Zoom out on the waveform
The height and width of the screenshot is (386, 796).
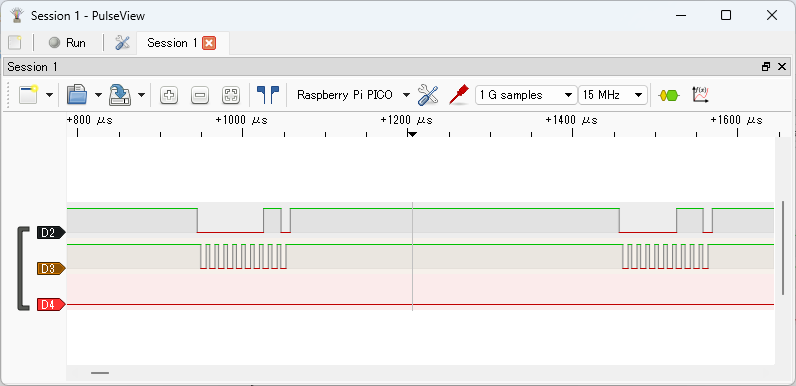200,95
